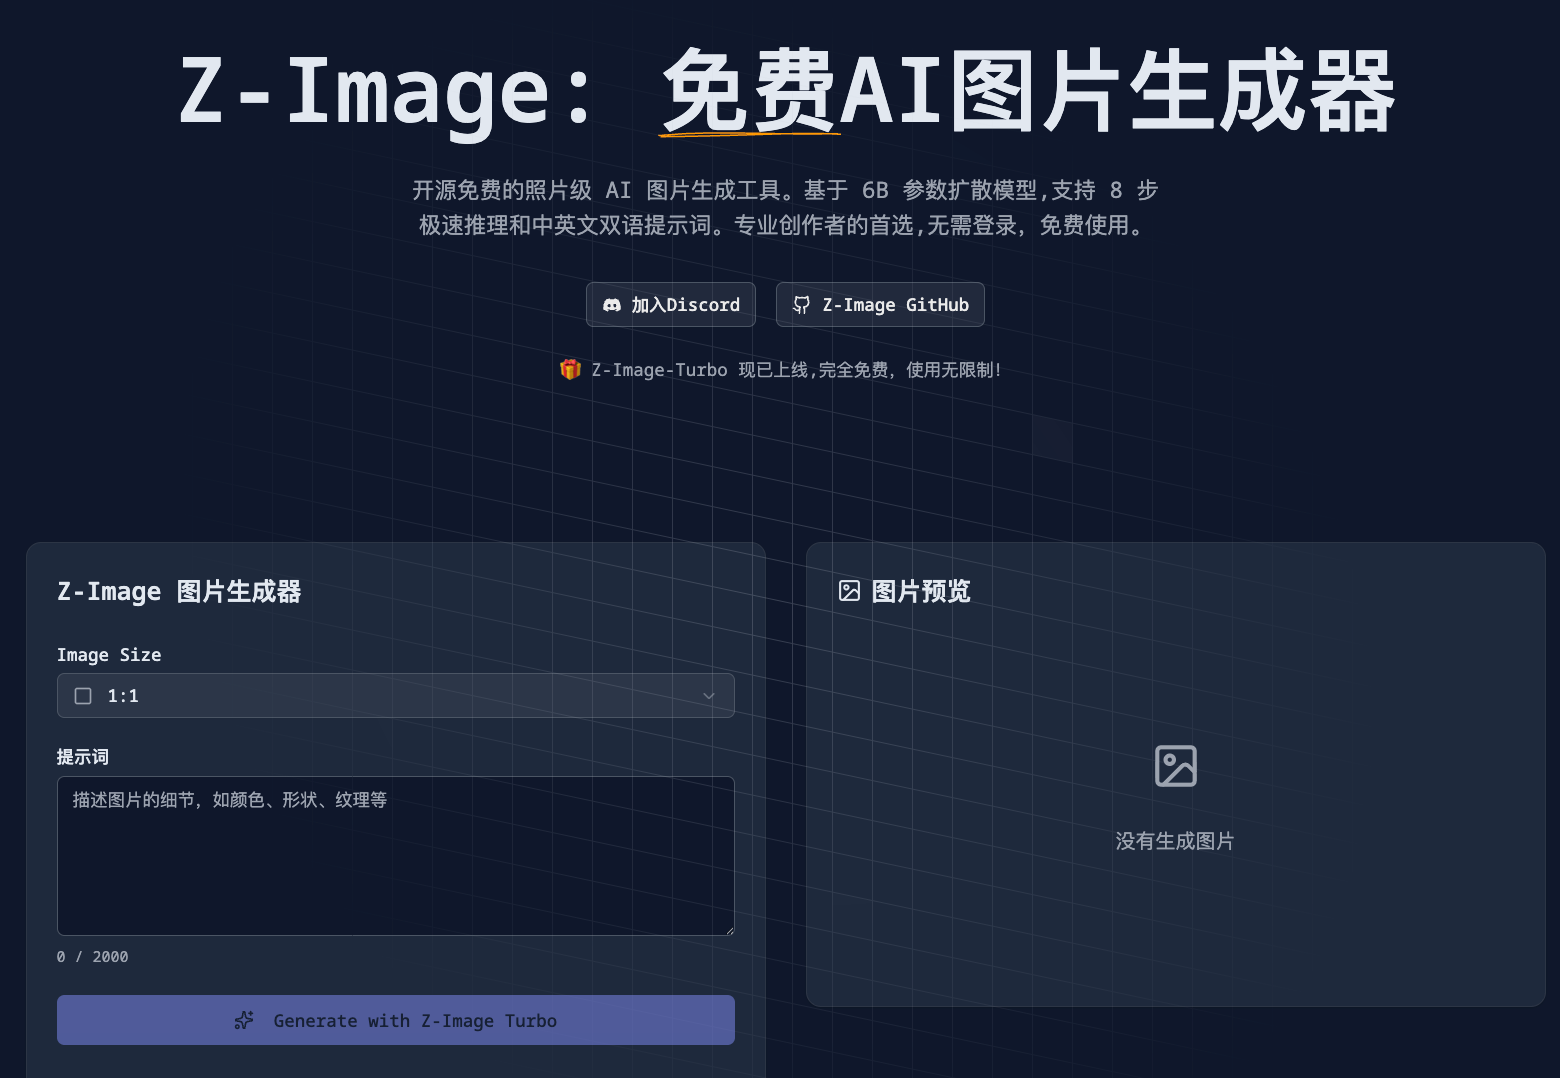Click the image preview header icon
The height and width of the screenshot is (1078, 1560).
pos(849,591)
